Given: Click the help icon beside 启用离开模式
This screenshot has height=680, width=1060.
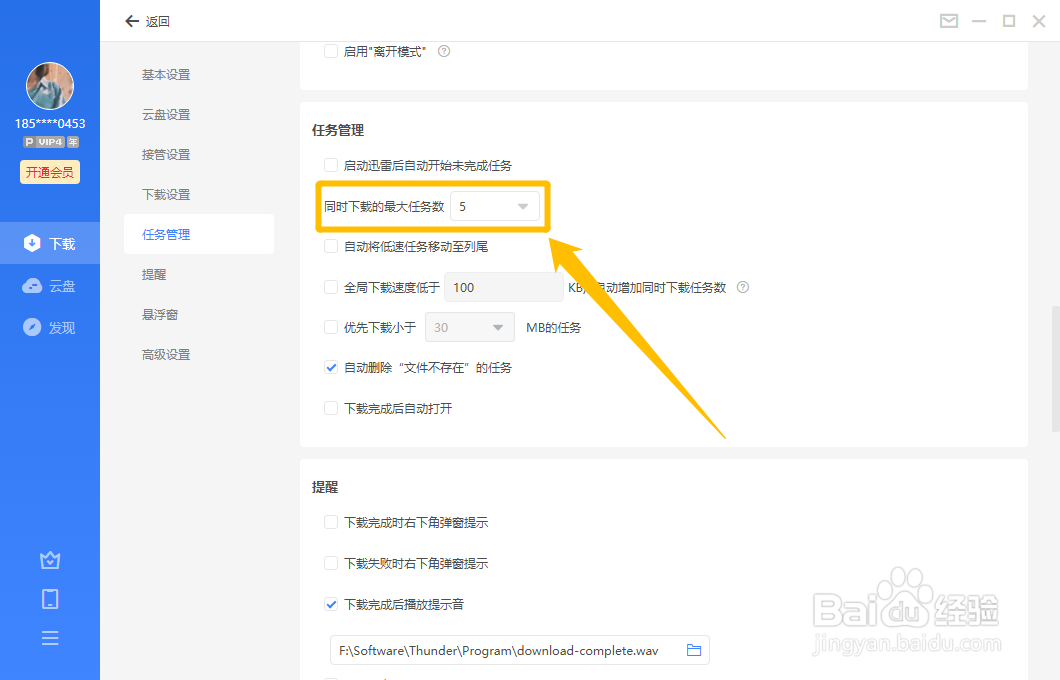Looking at the screenshot, I should click(443, 50).
